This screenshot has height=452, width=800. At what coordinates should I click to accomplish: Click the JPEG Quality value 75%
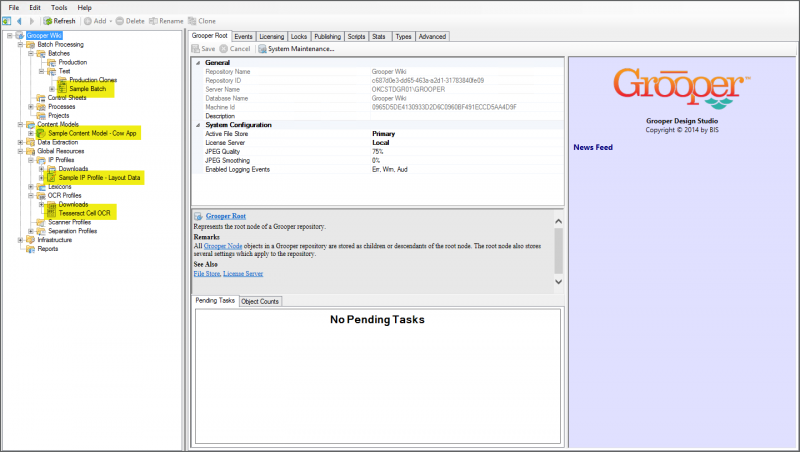click(378, 152)
